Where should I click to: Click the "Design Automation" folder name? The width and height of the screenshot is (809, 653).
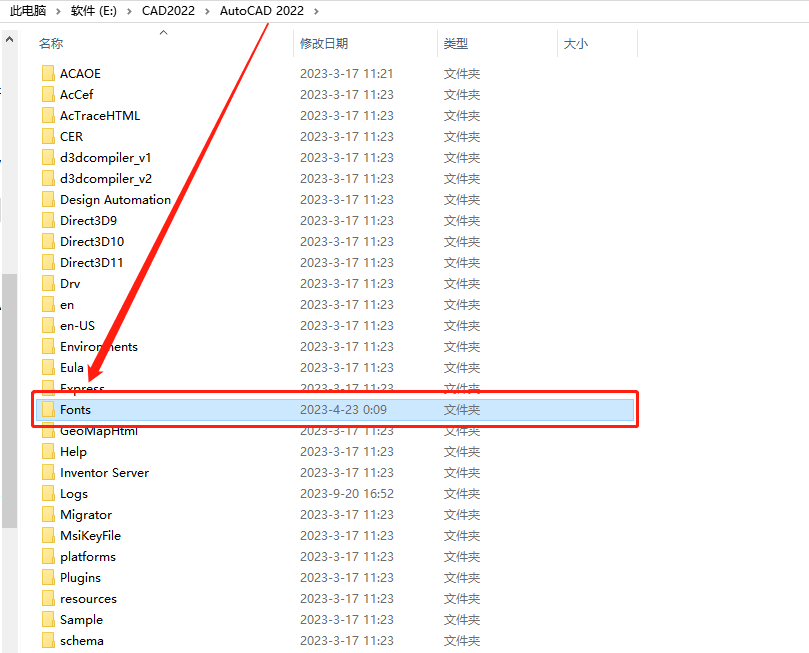click(x=116, y=200)
